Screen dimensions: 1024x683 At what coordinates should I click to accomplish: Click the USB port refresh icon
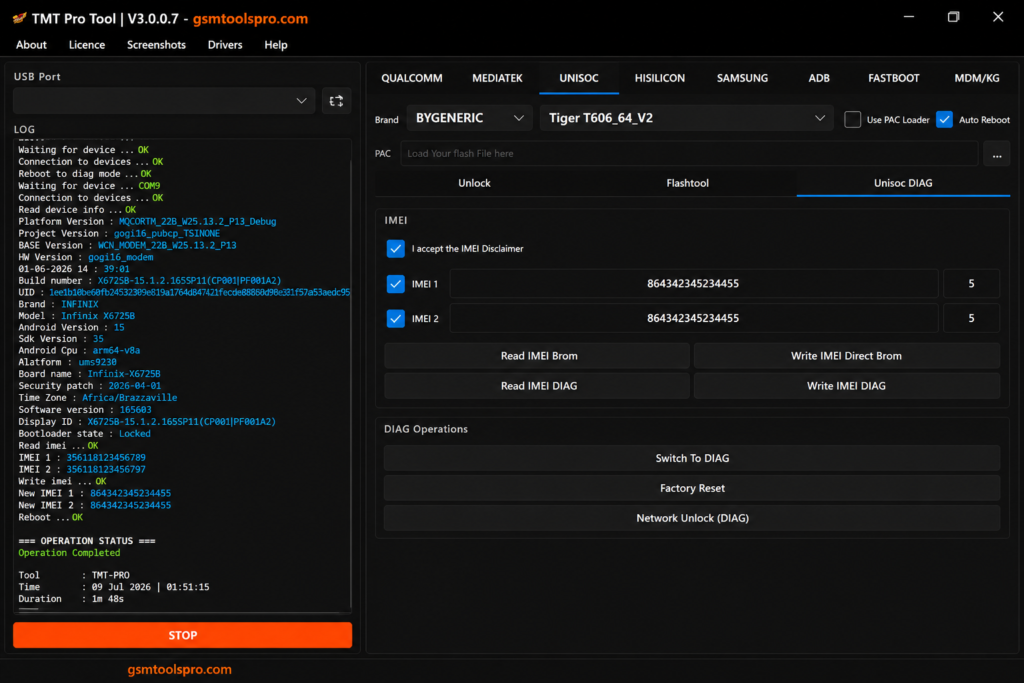(x=336, y=101)
